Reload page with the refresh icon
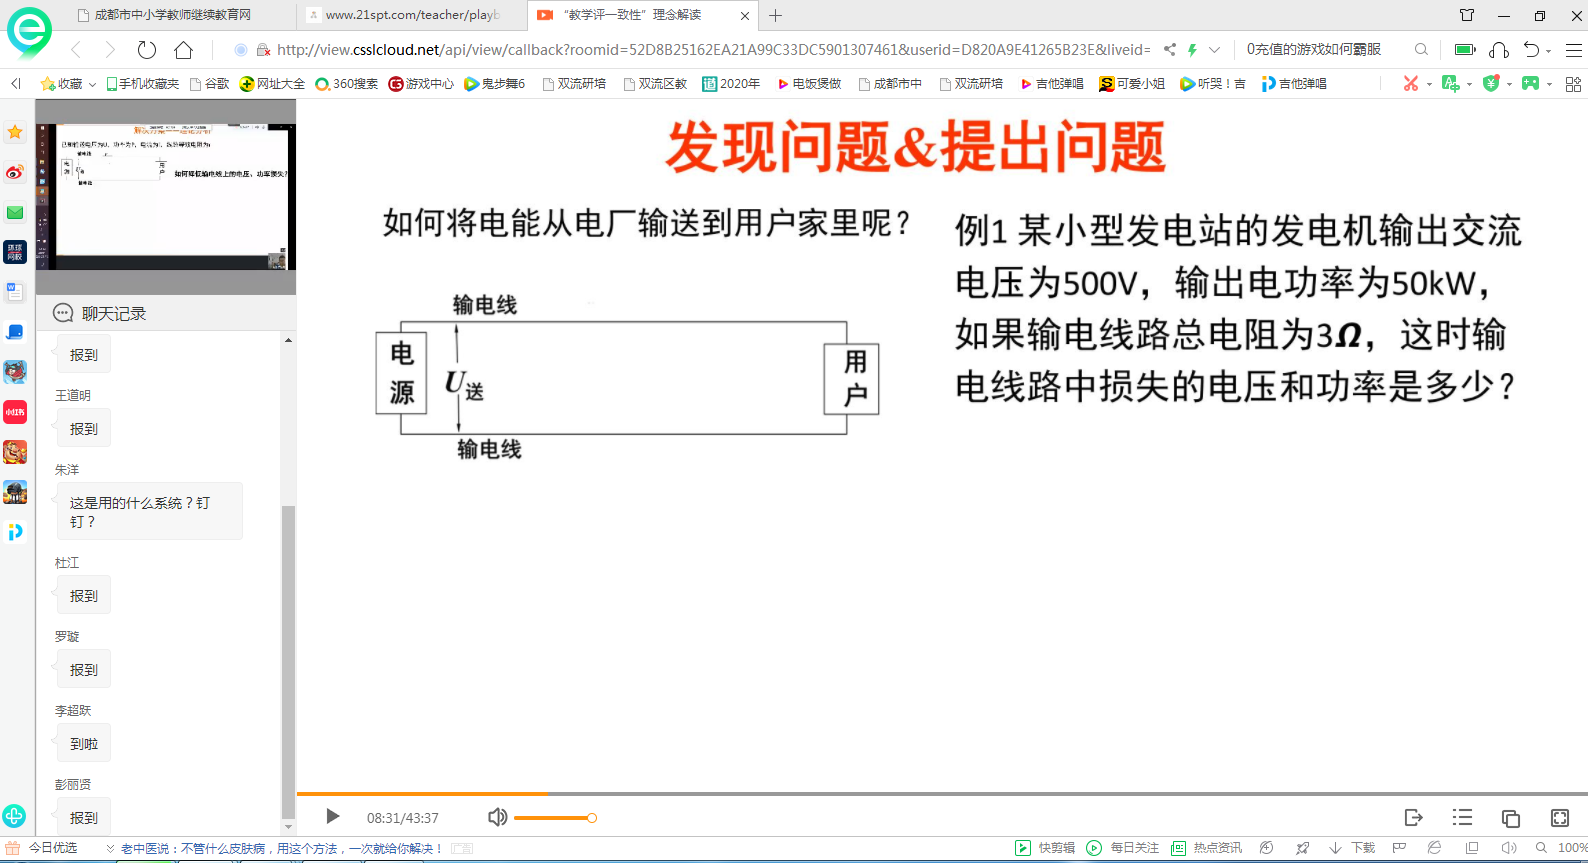Viewport: 1588px width, 863px height. click(x=147, y=50)
